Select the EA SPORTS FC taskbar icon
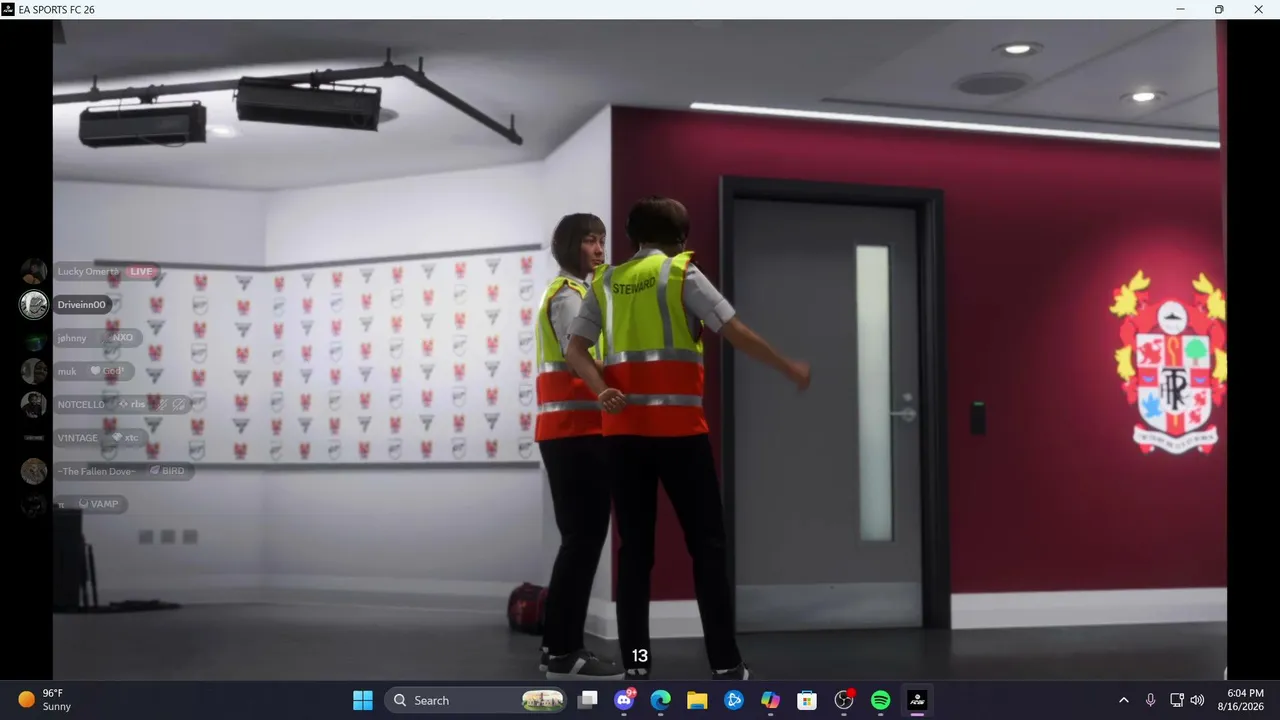This screenshot has height=720, width=1280. 917,700
